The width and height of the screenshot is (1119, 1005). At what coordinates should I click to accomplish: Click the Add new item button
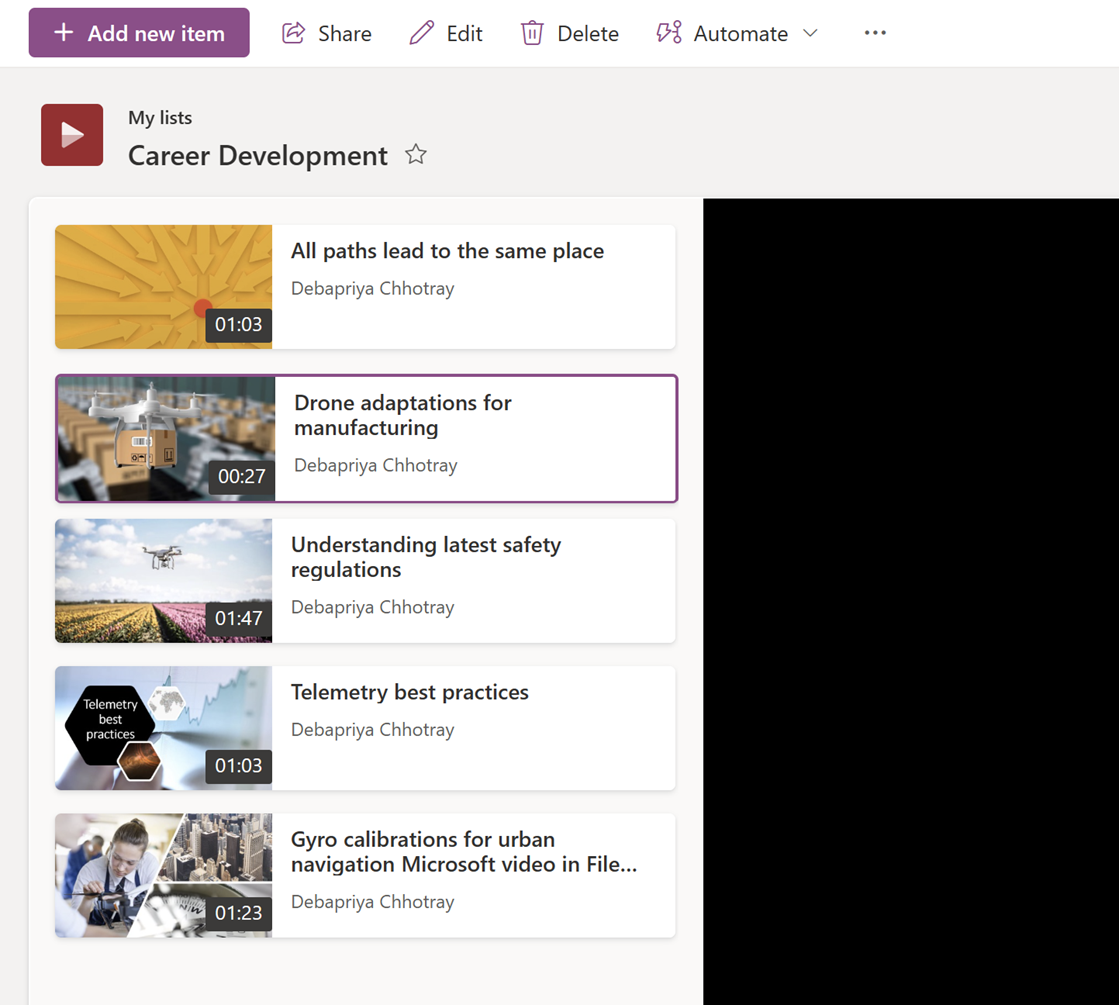click(x=139, y=33)
